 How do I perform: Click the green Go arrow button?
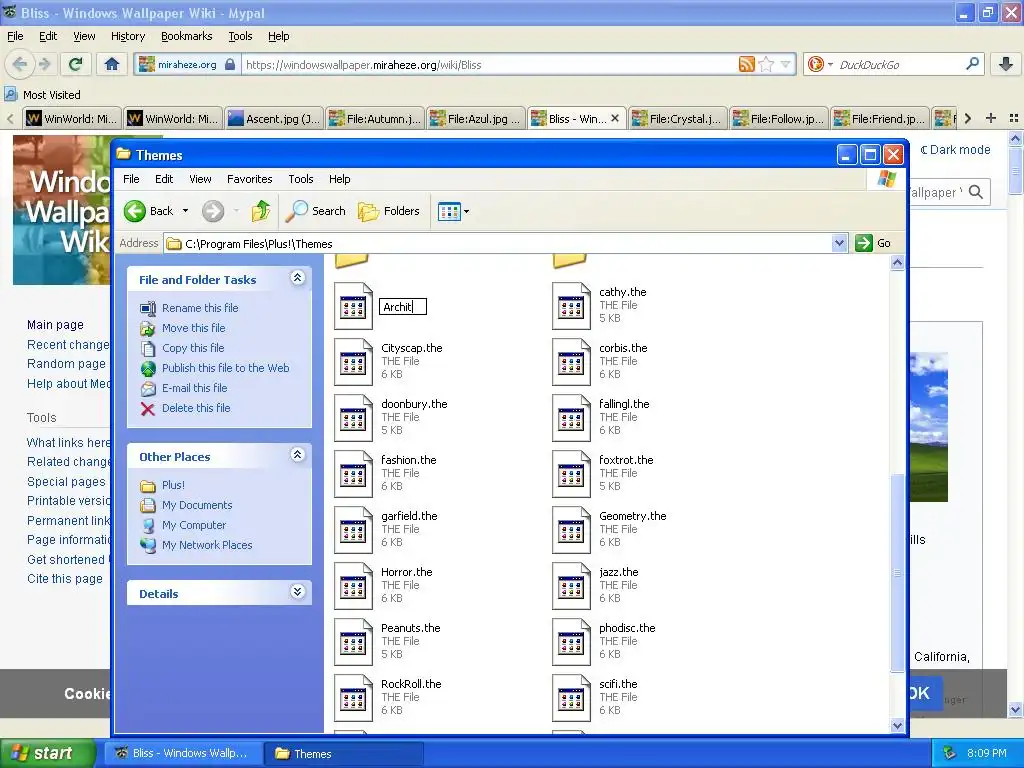863,243
